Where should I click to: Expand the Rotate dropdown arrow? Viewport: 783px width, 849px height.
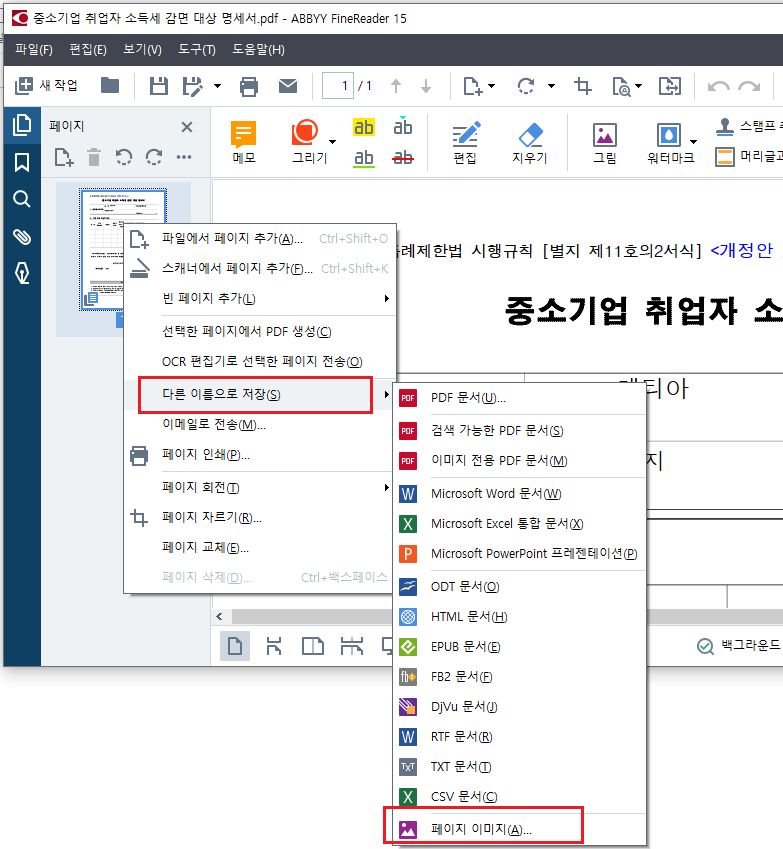click(x=551, y=86)
